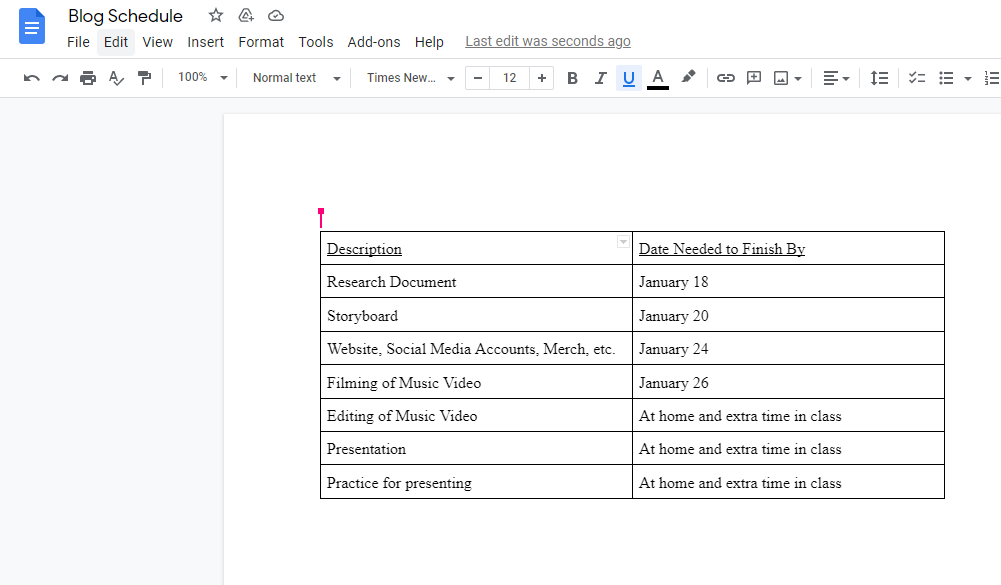Open the 'Last edit was seconds ago' link
The width and height of the screenshot is (1001, 585).
[x=548, y=42]
